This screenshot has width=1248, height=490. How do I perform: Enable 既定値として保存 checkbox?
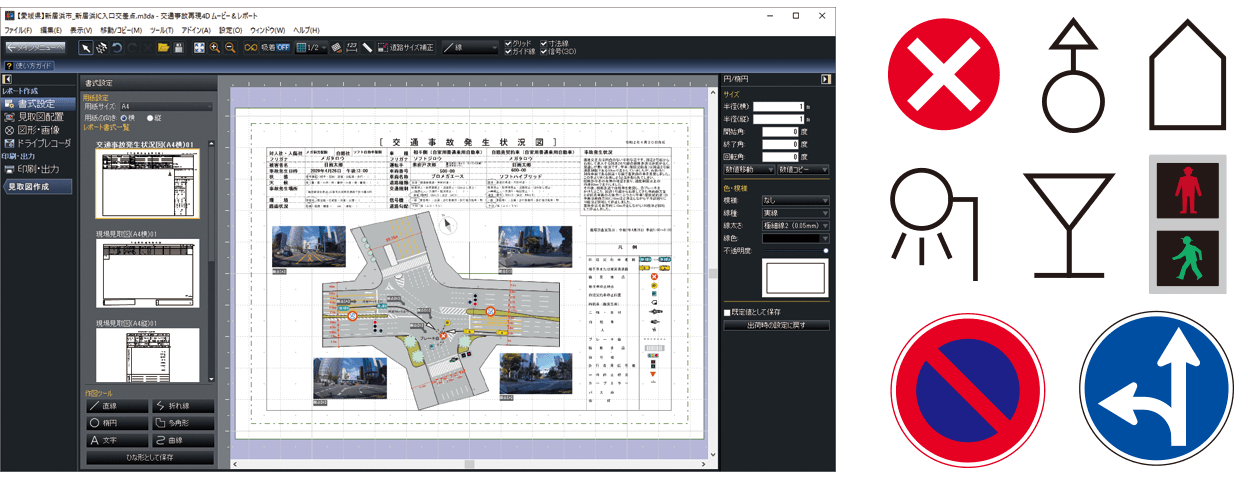tap(727, 313)
